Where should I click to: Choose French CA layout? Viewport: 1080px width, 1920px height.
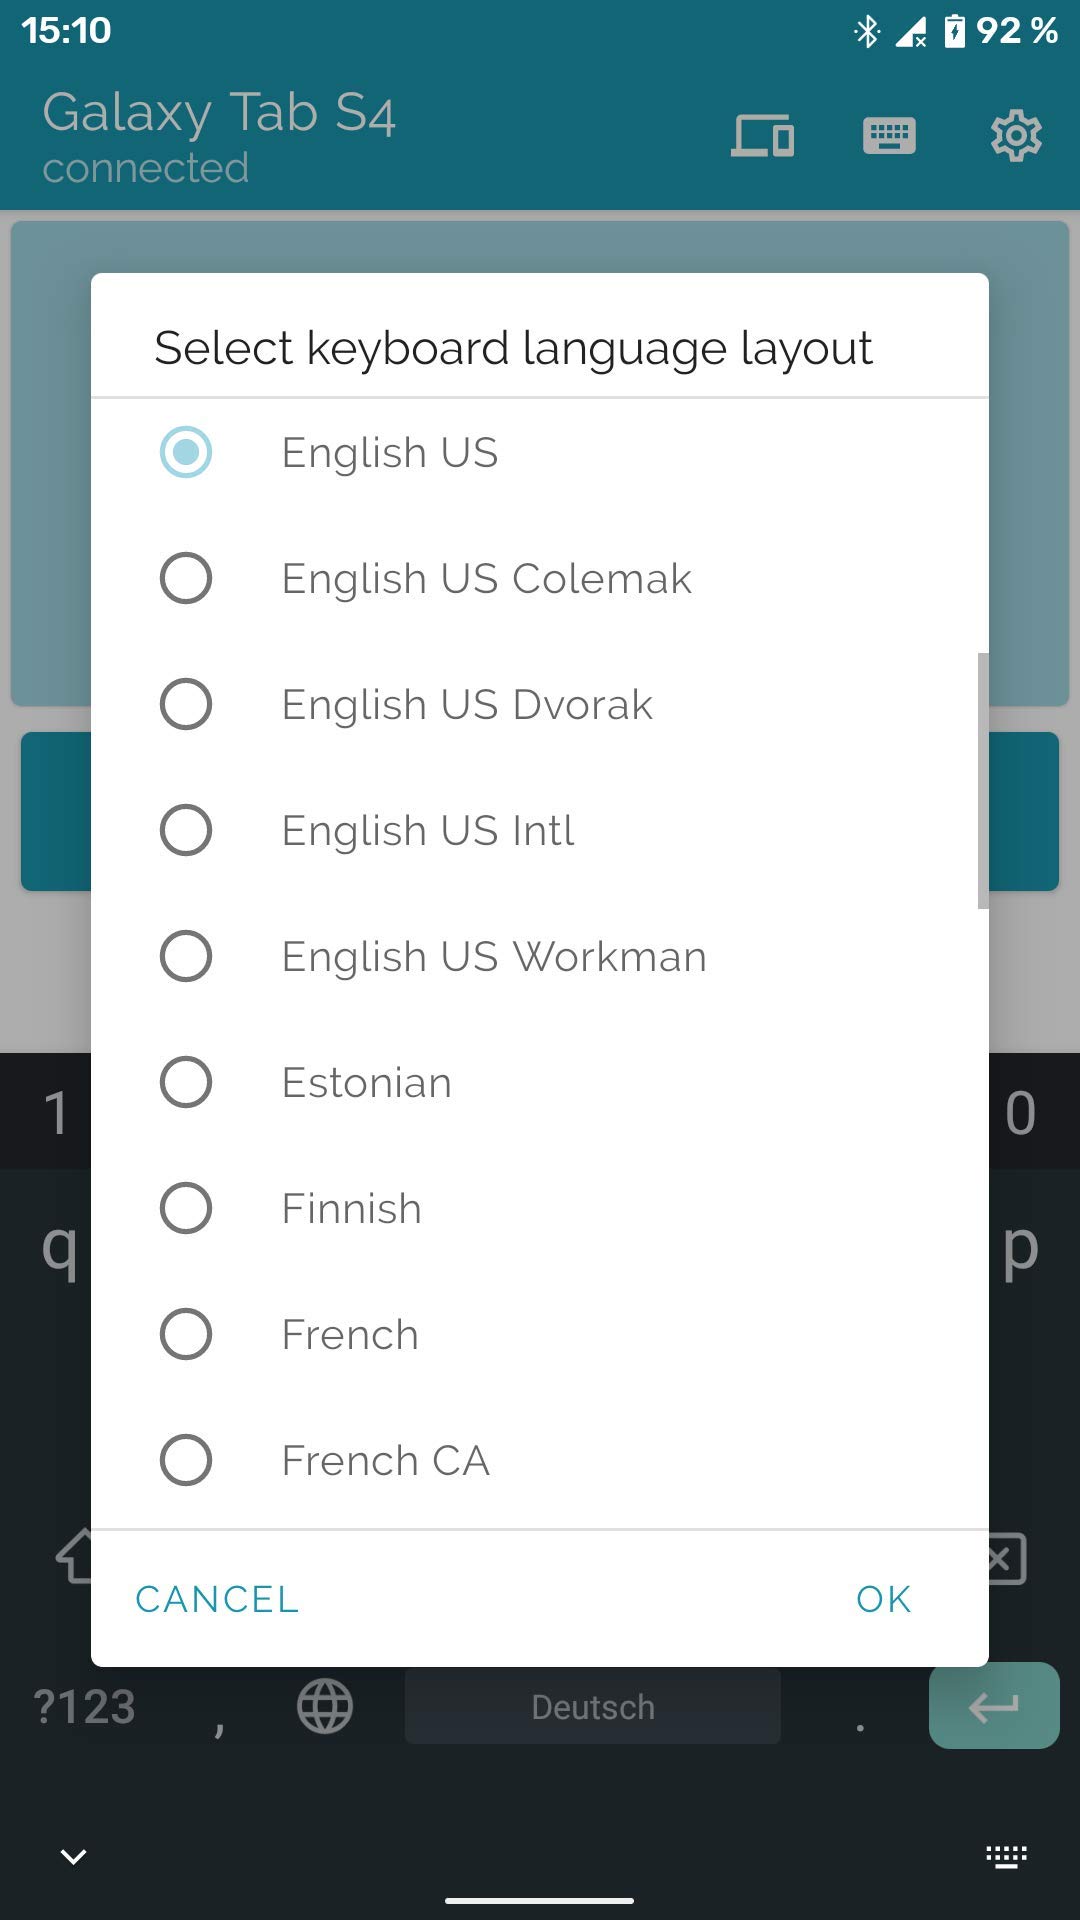click(186, 1460)
